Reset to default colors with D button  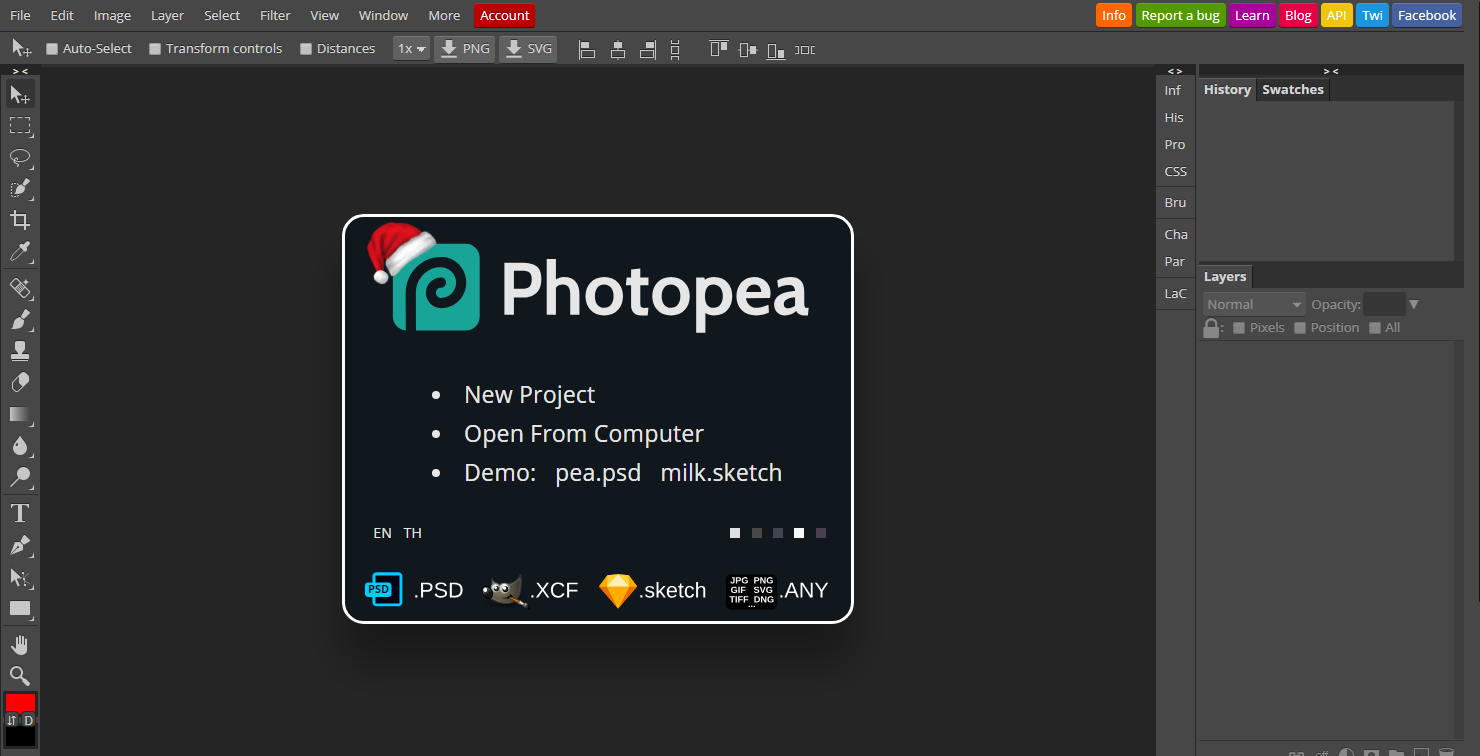[x=29, y=720]
